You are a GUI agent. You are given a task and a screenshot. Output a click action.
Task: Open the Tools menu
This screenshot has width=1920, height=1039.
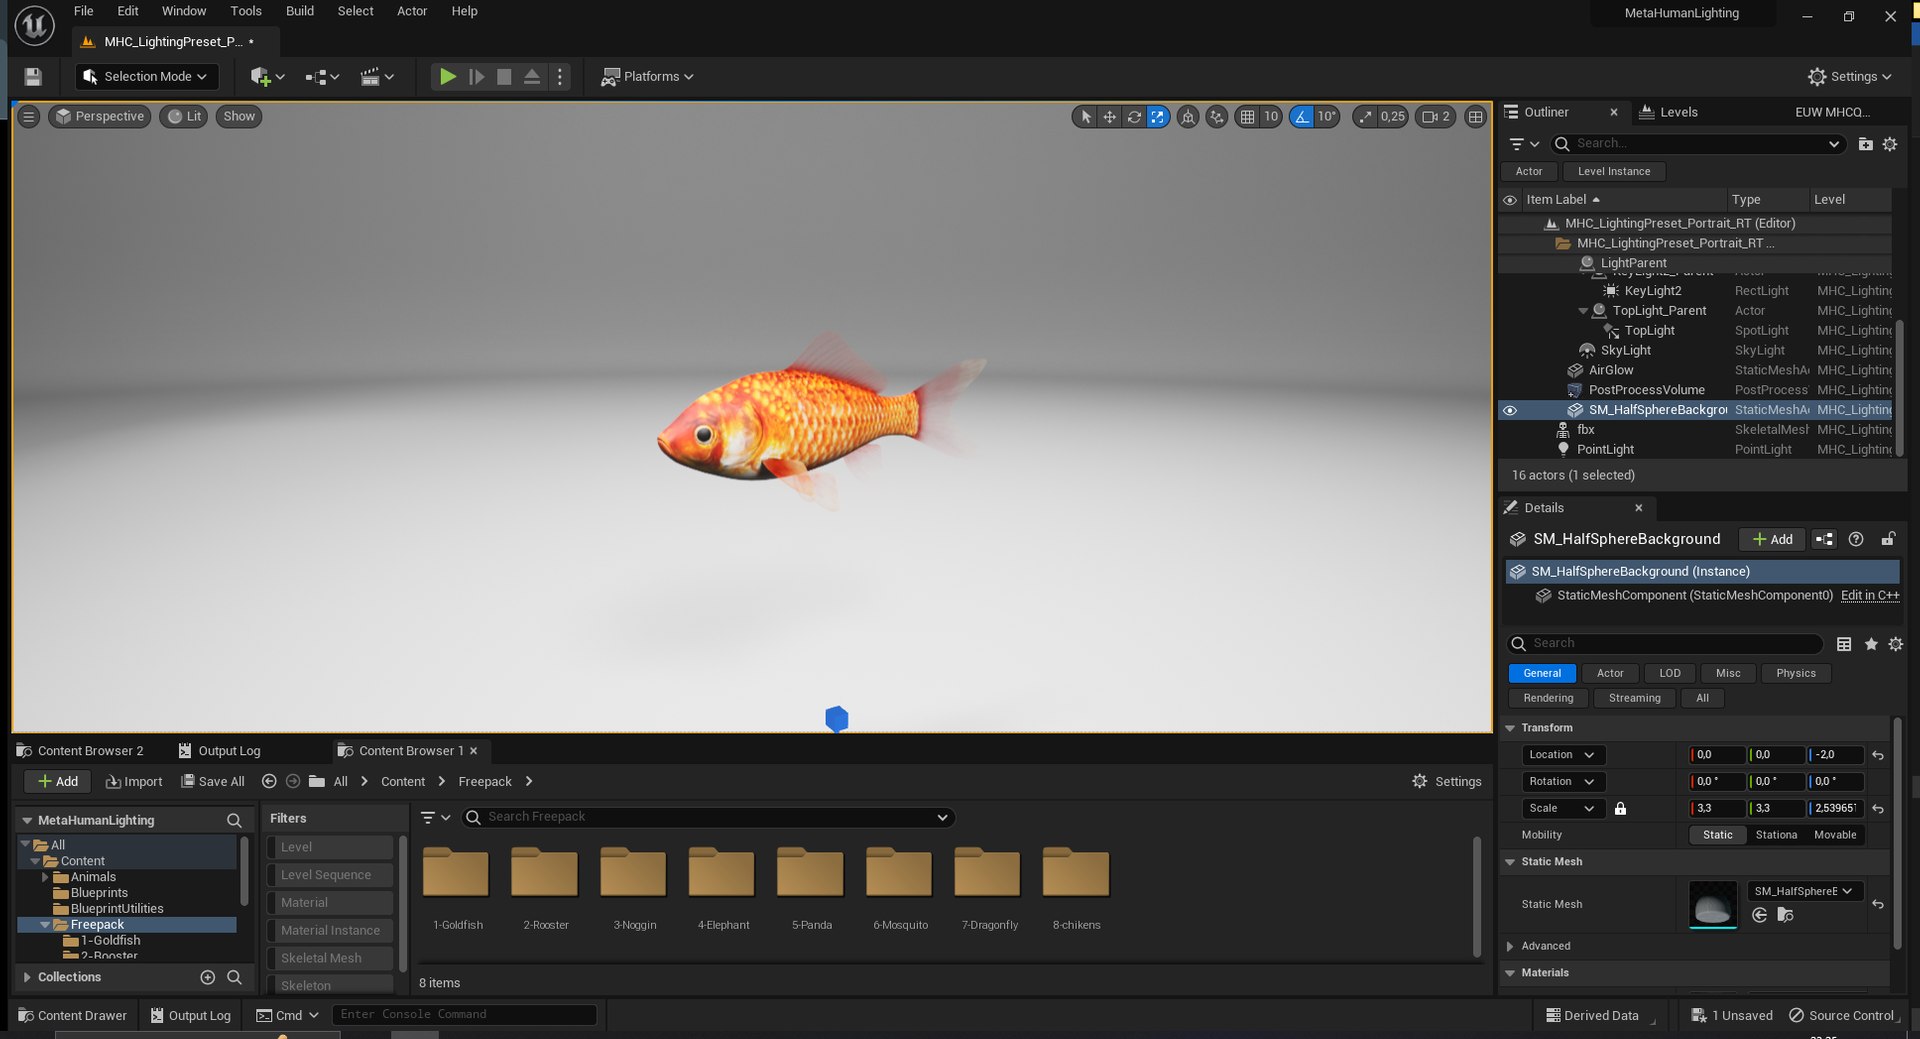(246, 11)
